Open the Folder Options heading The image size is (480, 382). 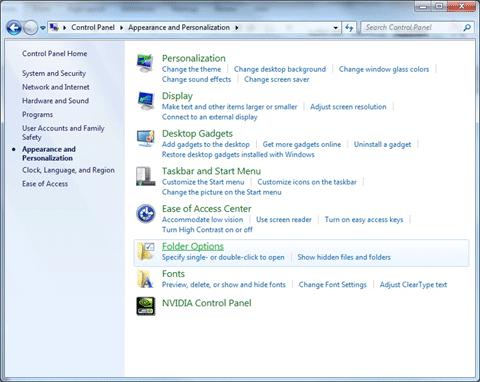pos(193,246)
